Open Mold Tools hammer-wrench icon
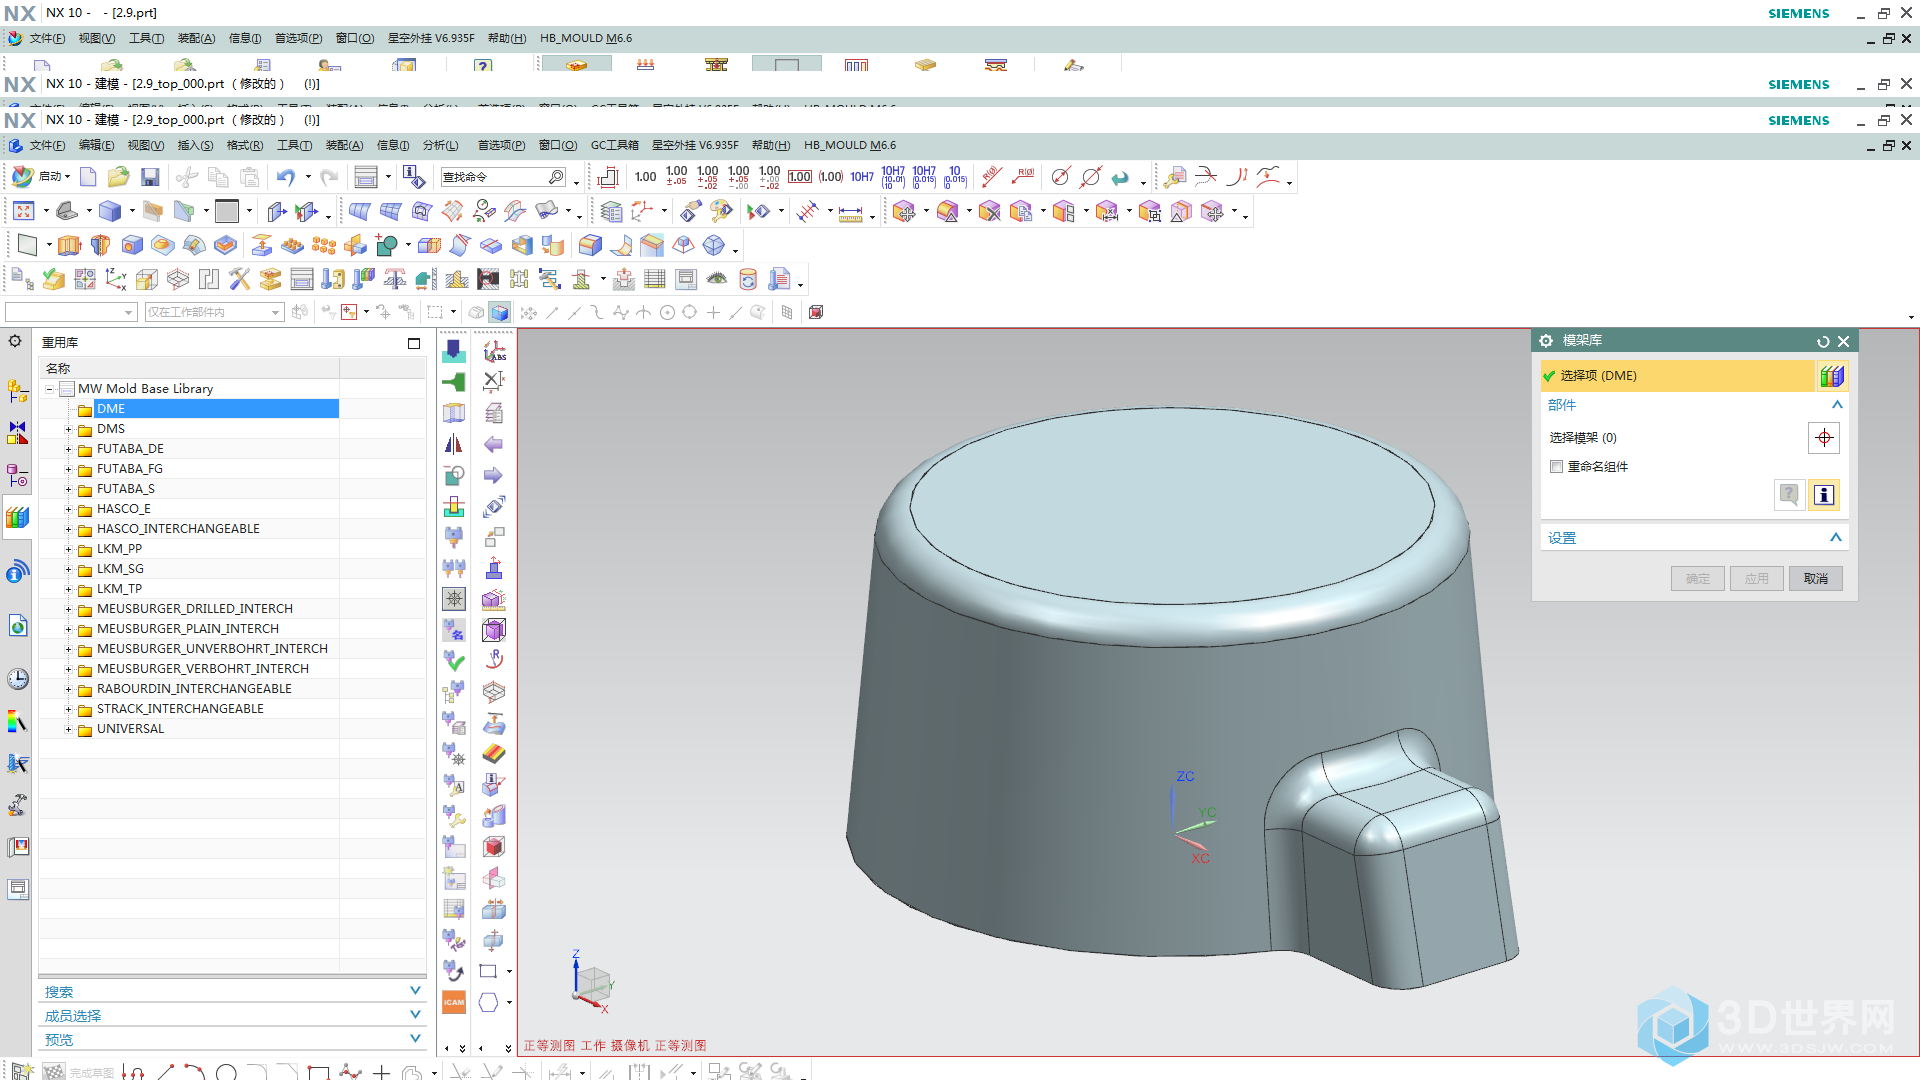Viewport: 1920px width, 1080px height. click(x=240, y=279)
